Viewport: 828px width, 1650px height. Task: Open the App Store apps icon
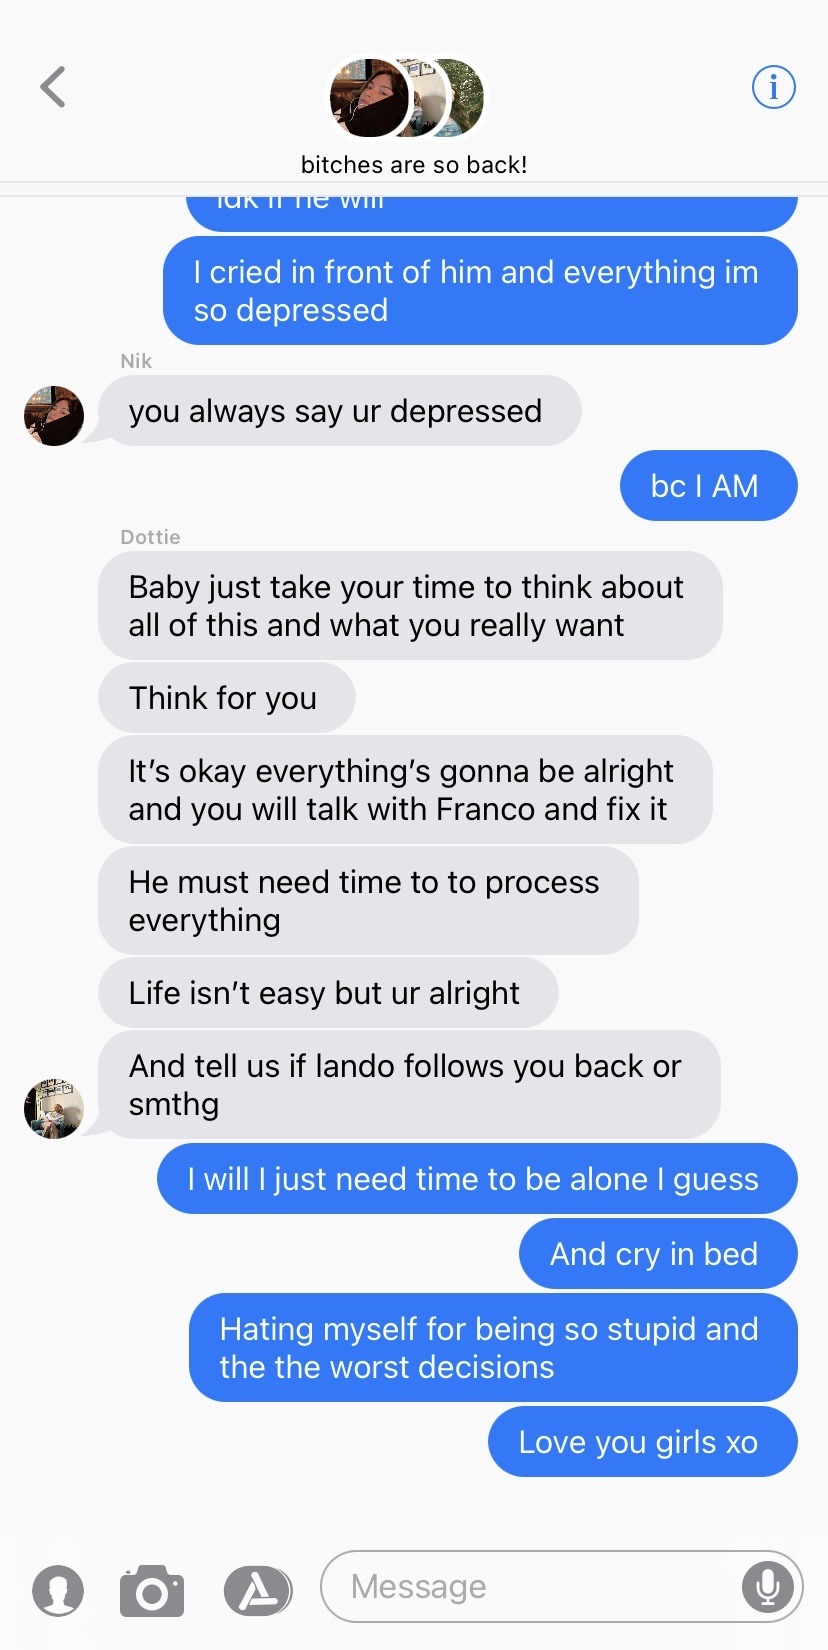click(258, 1590)
